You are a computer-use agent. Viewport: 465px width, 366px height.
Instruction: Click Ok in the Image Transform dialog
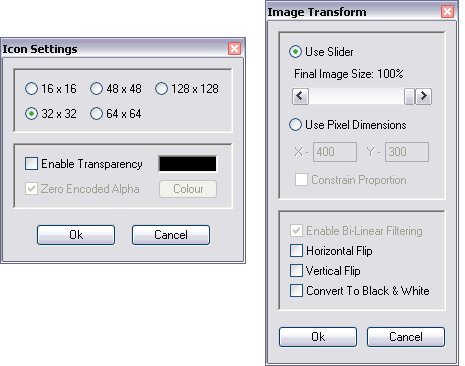(x=318, y=337)
